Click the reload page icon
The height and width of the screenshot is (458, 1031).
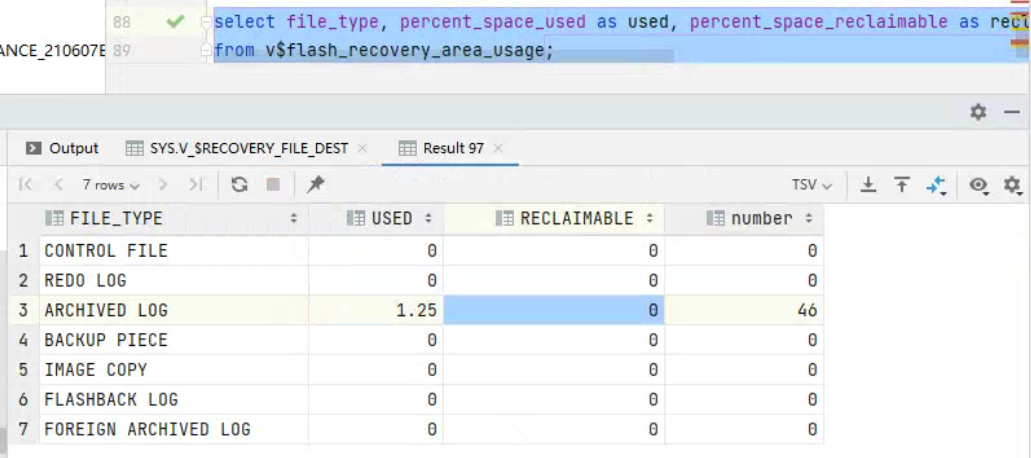point(239,185)
